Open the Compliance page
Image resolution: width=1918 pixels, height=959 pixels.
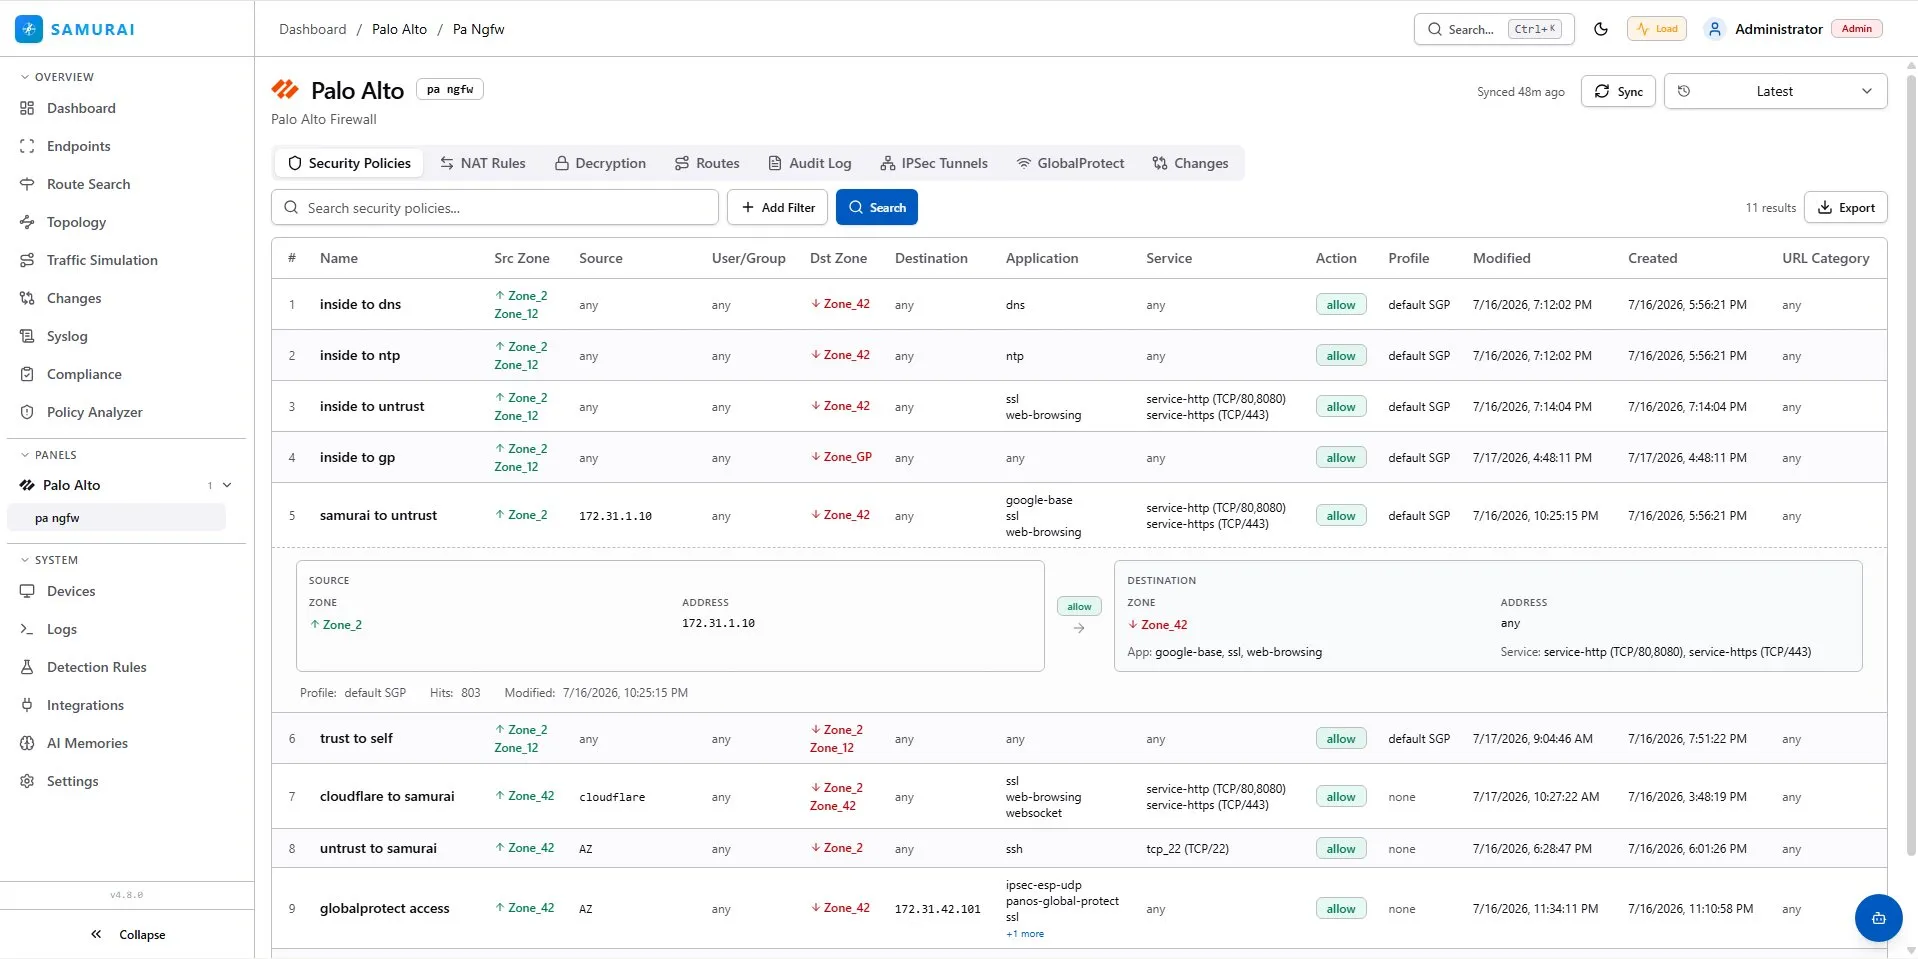pos(84,374)
